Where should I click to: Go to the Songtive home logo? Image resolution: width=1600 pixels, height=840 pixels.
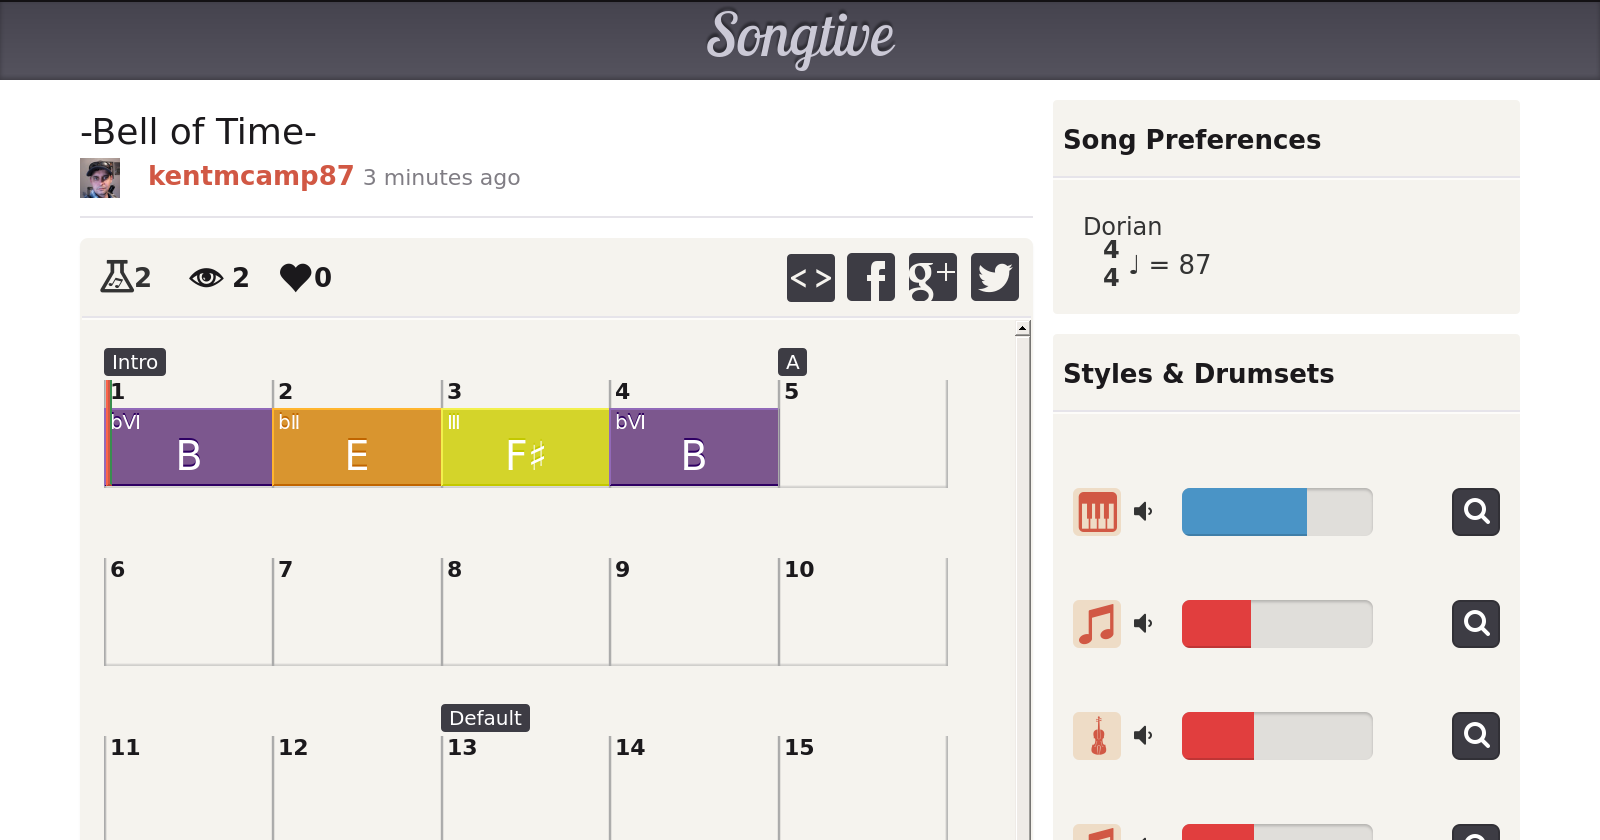click(x=800, y=38)
